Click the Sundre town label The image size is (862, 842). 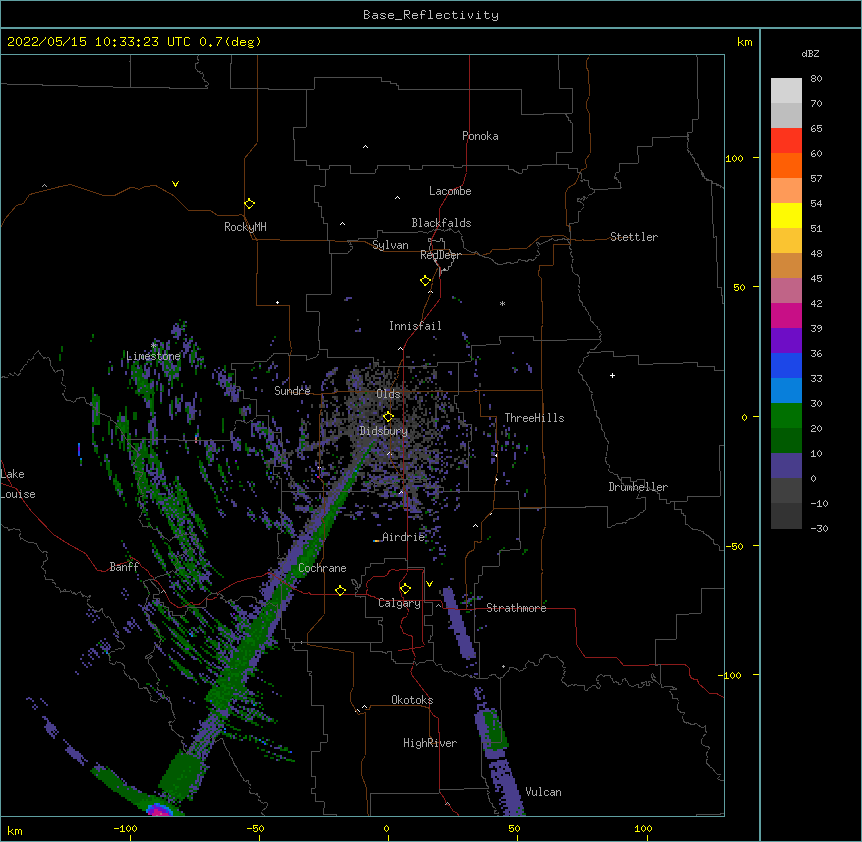(292, 391)
